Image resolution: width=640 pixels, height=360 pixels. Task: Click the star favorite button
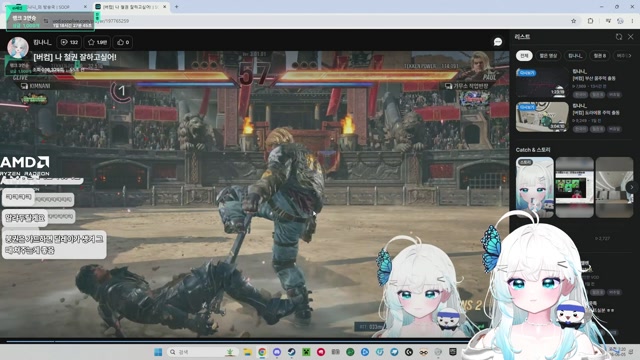[97, 42]
